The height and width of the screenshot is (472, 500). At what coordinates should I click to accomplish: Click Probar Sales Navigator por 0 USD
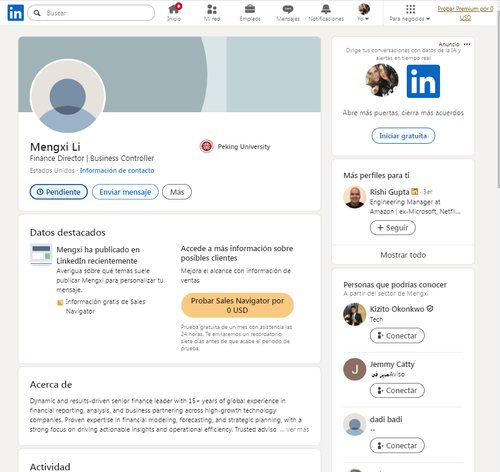237,305
